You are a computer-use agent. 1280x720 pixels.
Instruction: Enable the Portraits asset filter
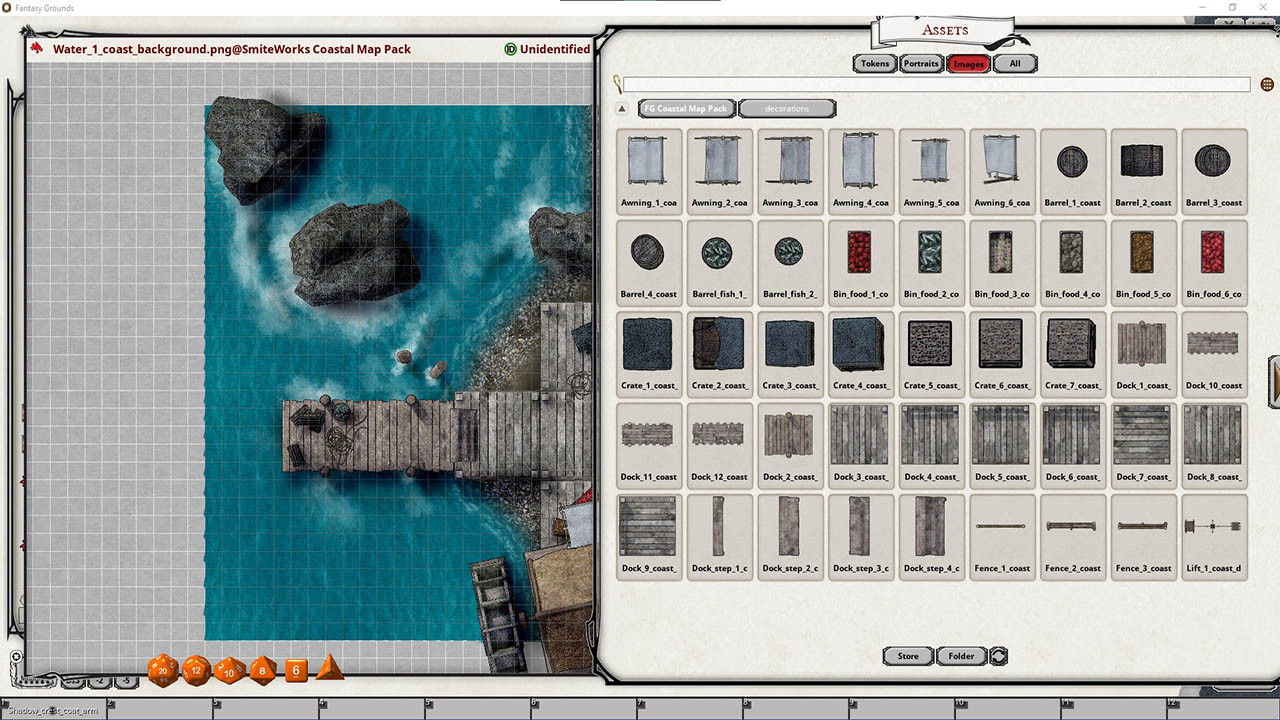click(x=920, y=64)
